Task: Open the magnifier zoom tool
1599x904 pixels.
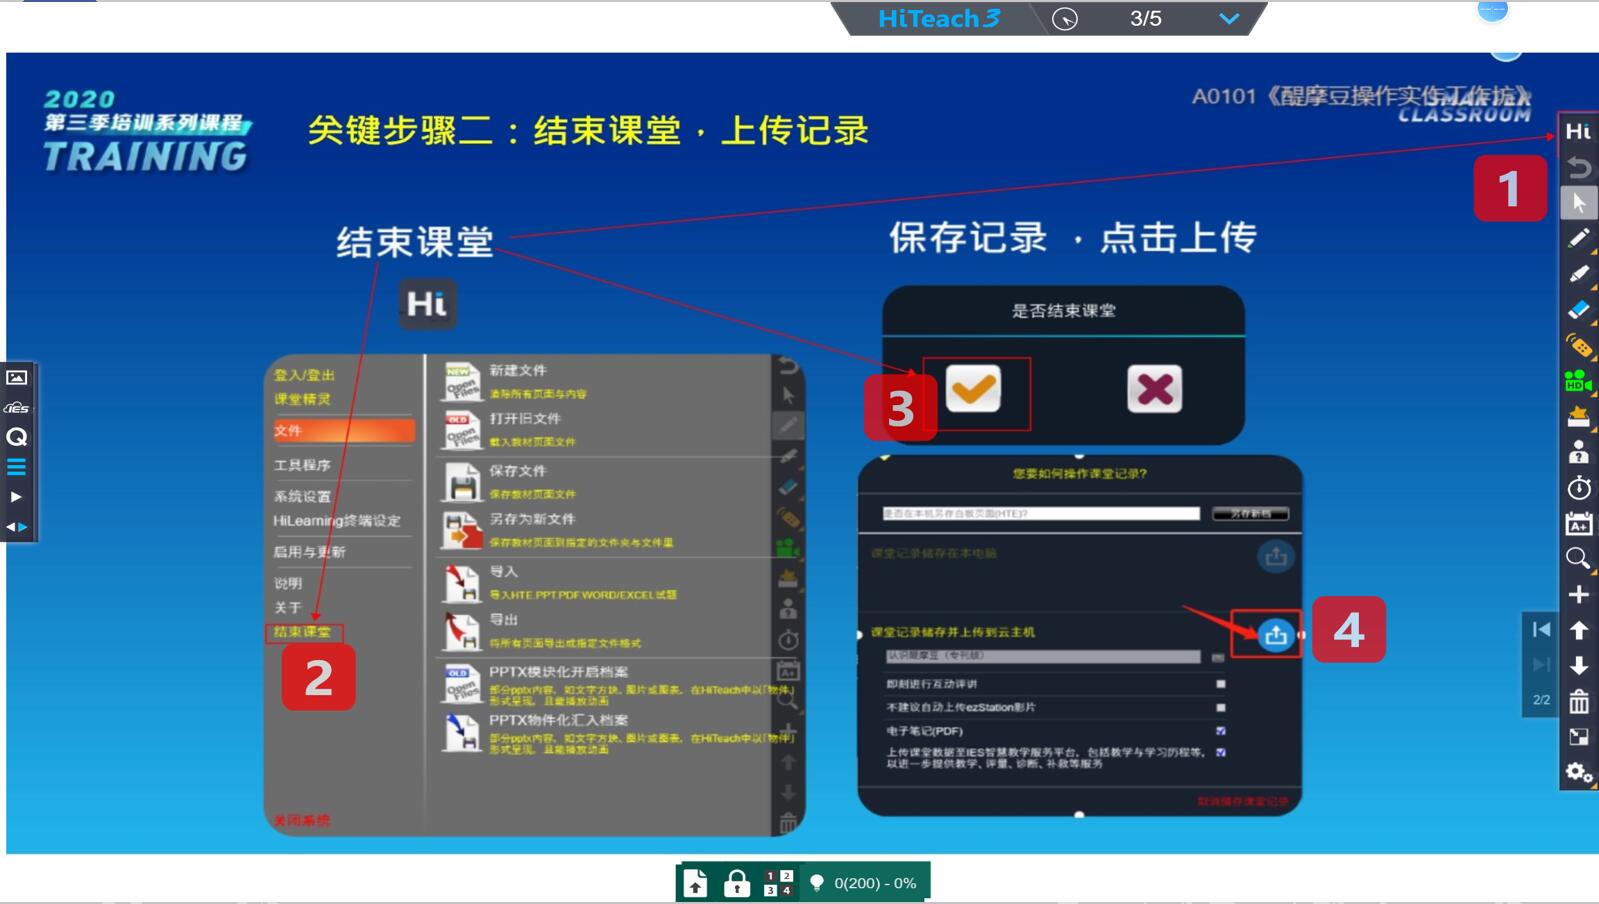Action: (1578, 559)
